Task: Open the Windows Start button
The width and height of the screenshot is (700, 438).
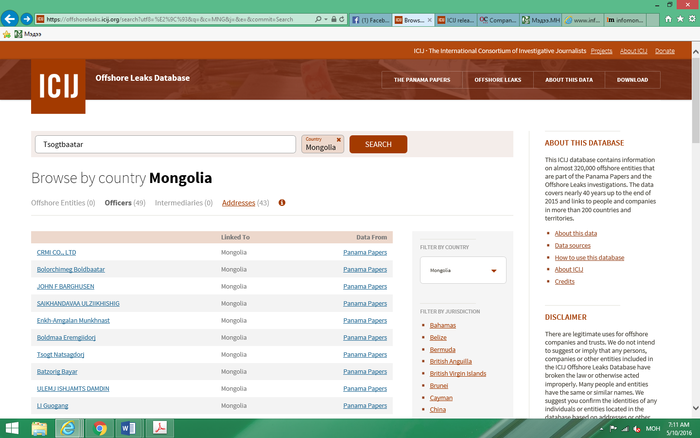Action: (x=12, y=429)
